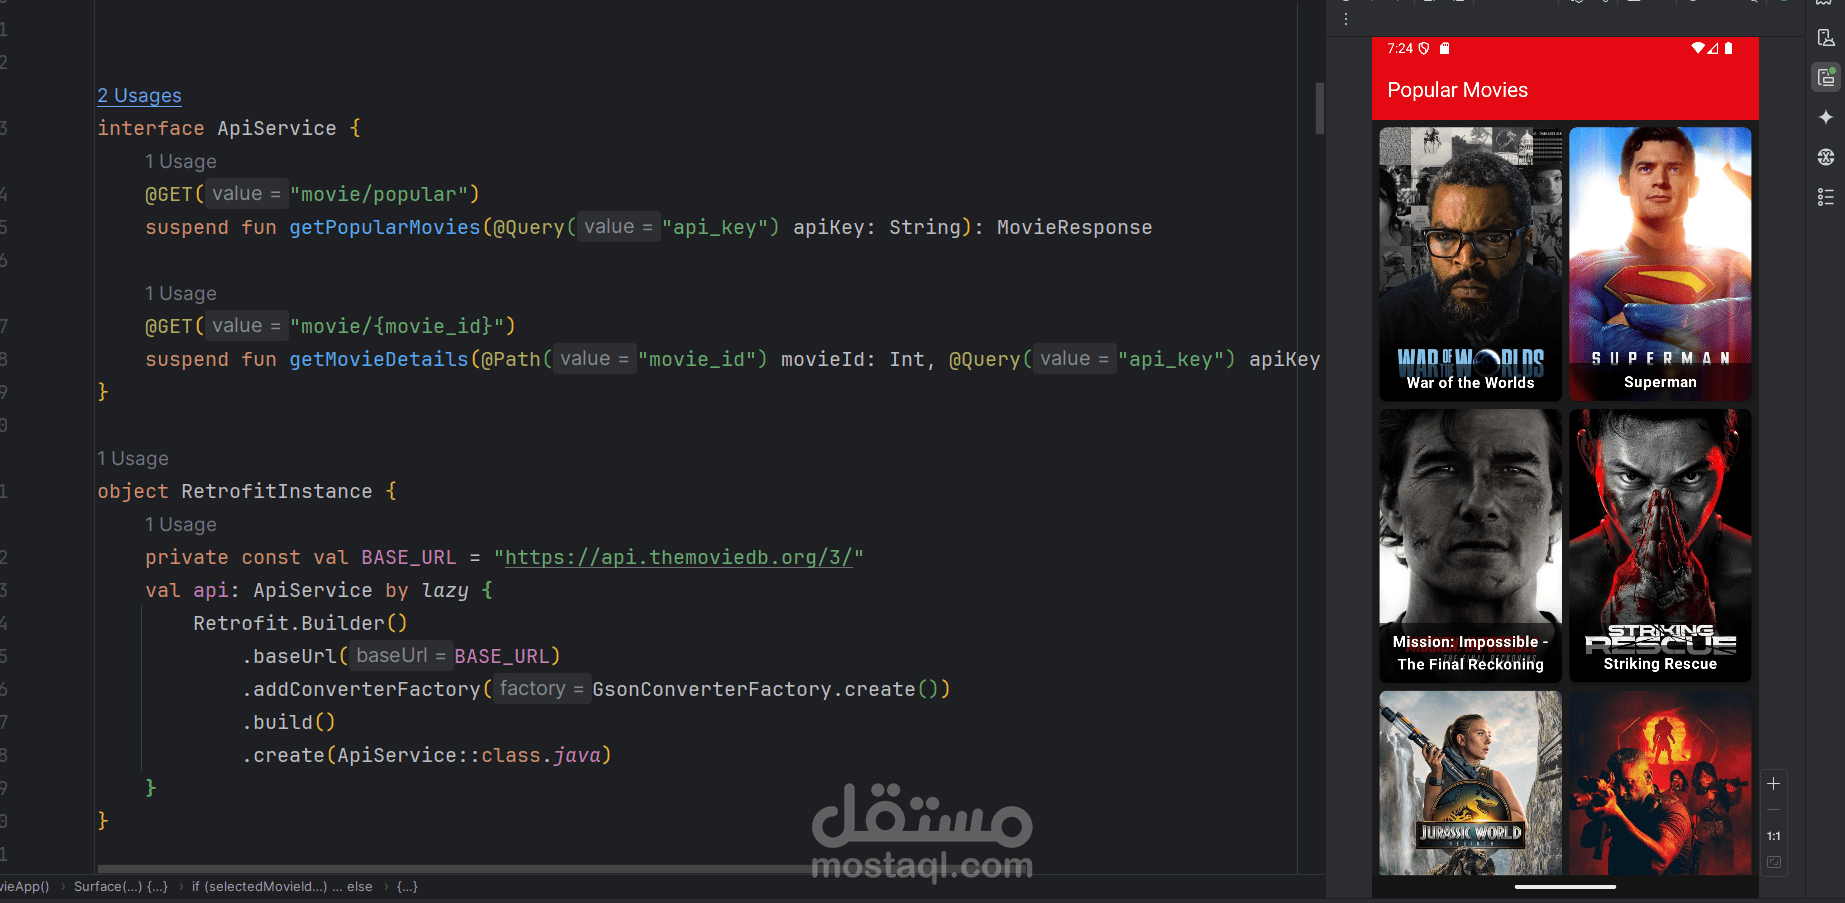Click '1 Usage' hint above getPopularMovies
Viewport: 1845px width, 903px height.
[x=180, y=161]
